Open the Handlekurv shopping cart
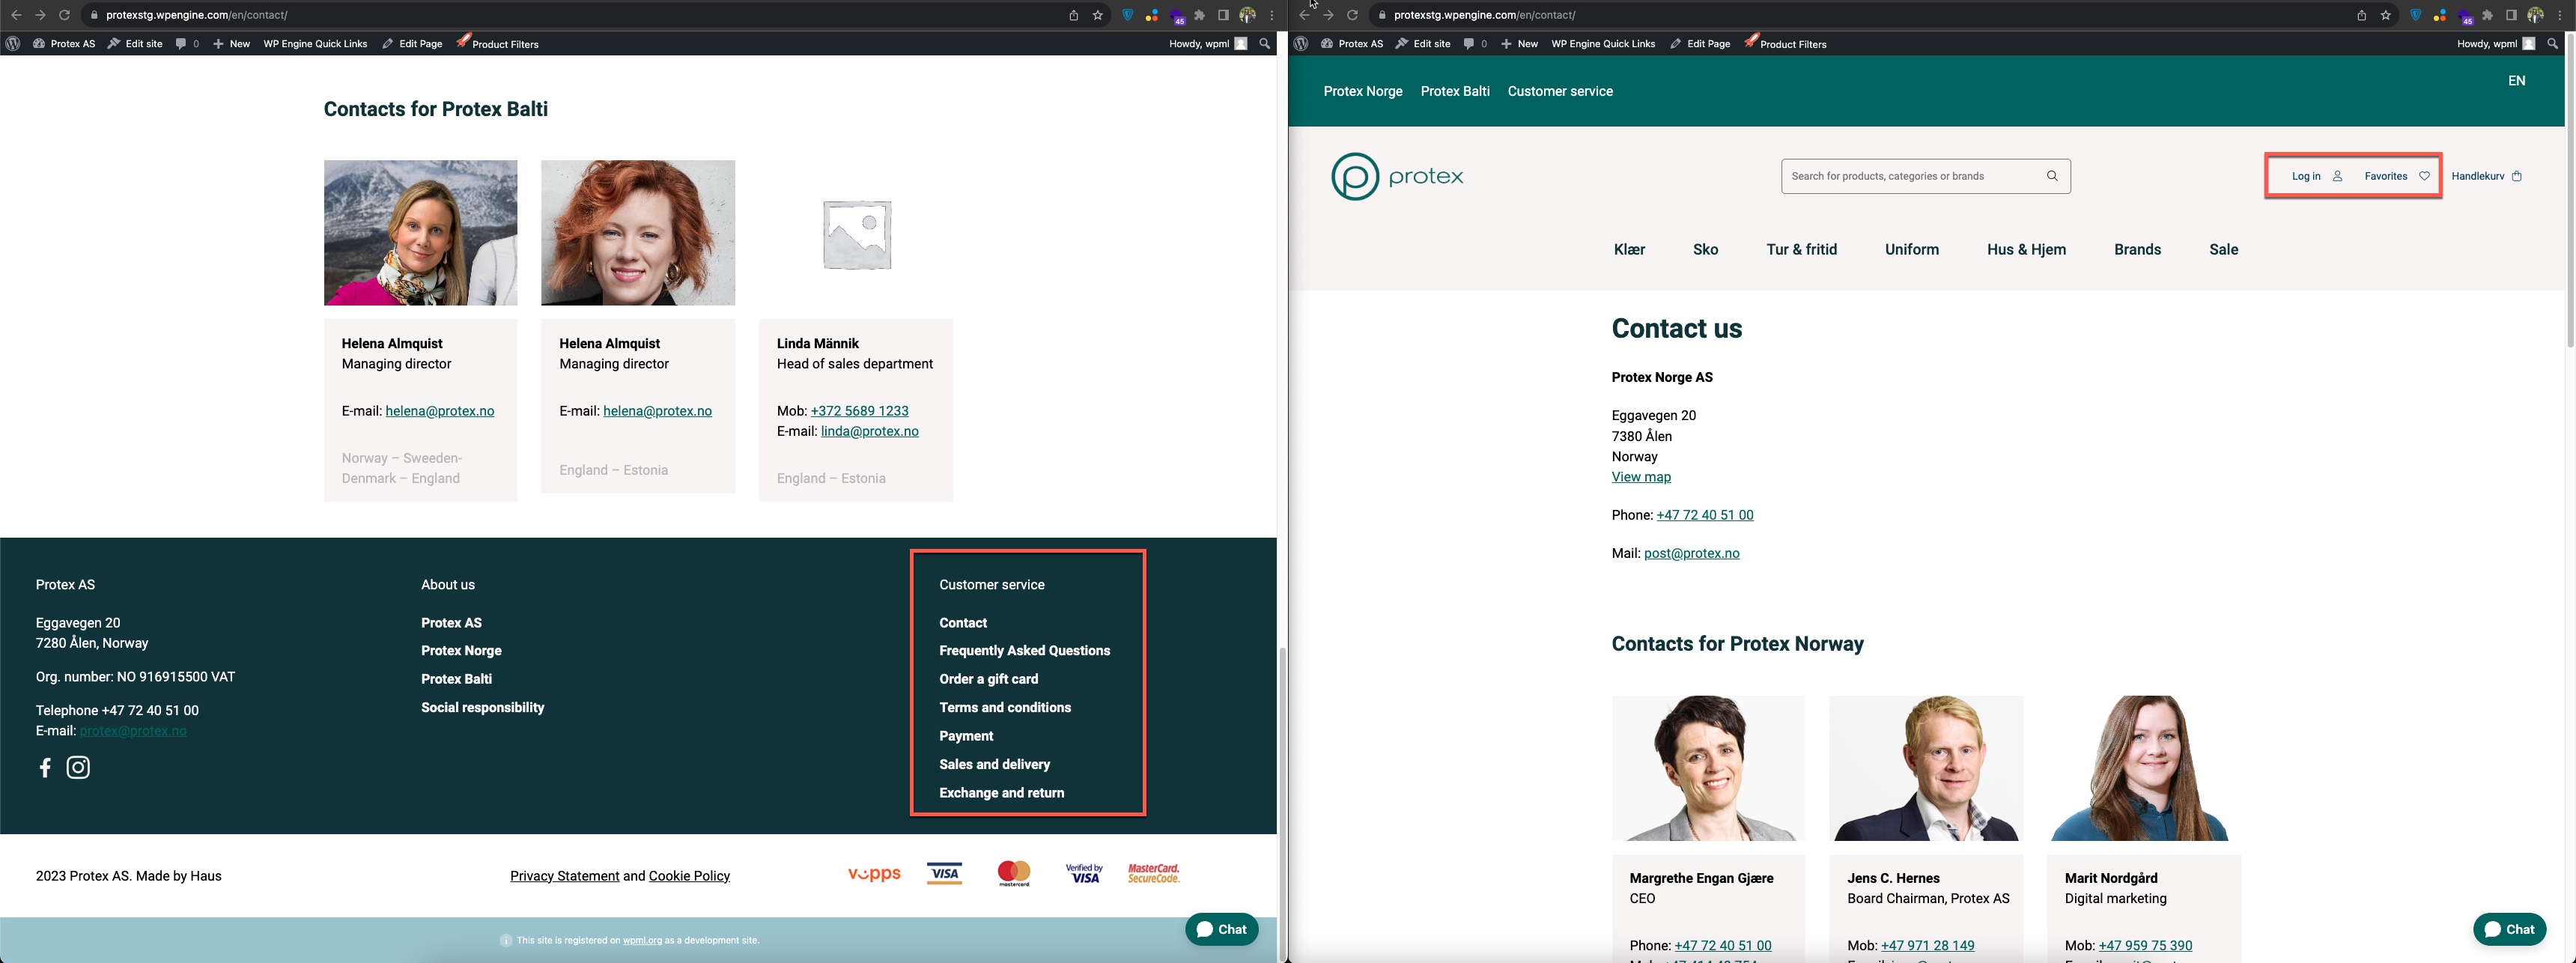Image resolution: width=2576 pixels, height=963 pixels. click(x=2487, y=176)
